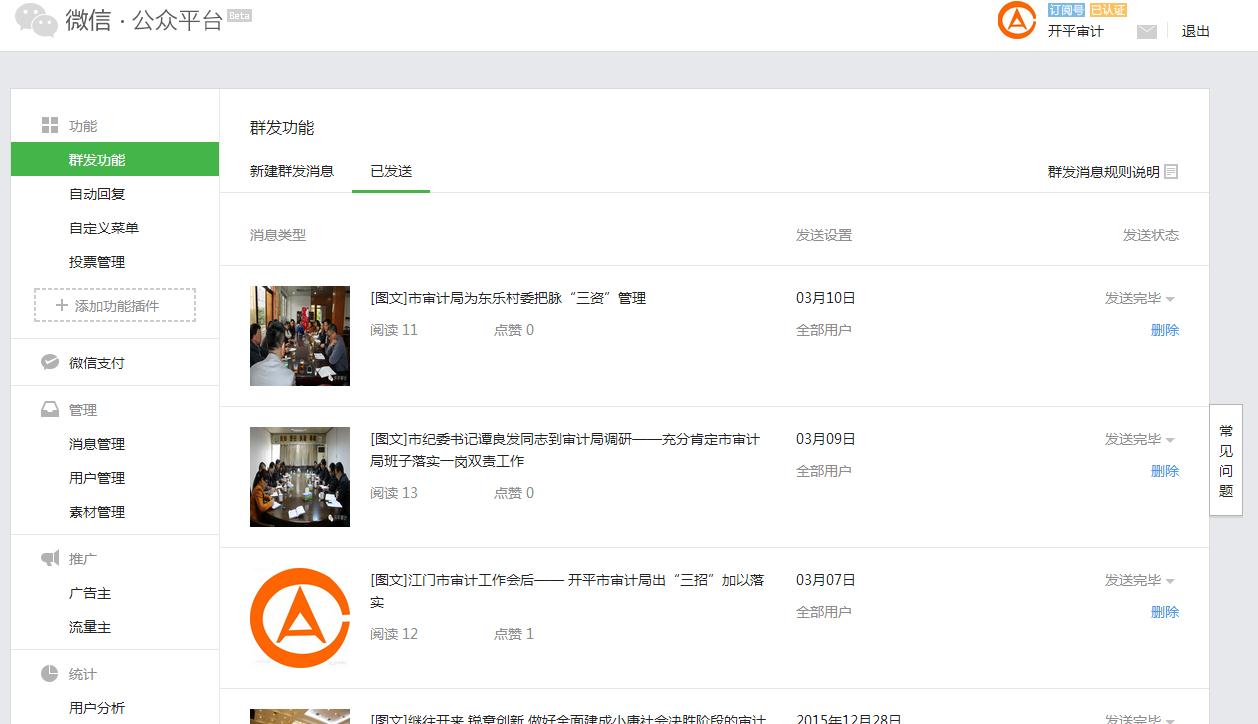
Task: Click 点赞 1 count
Action: click(x=514, y=634)
